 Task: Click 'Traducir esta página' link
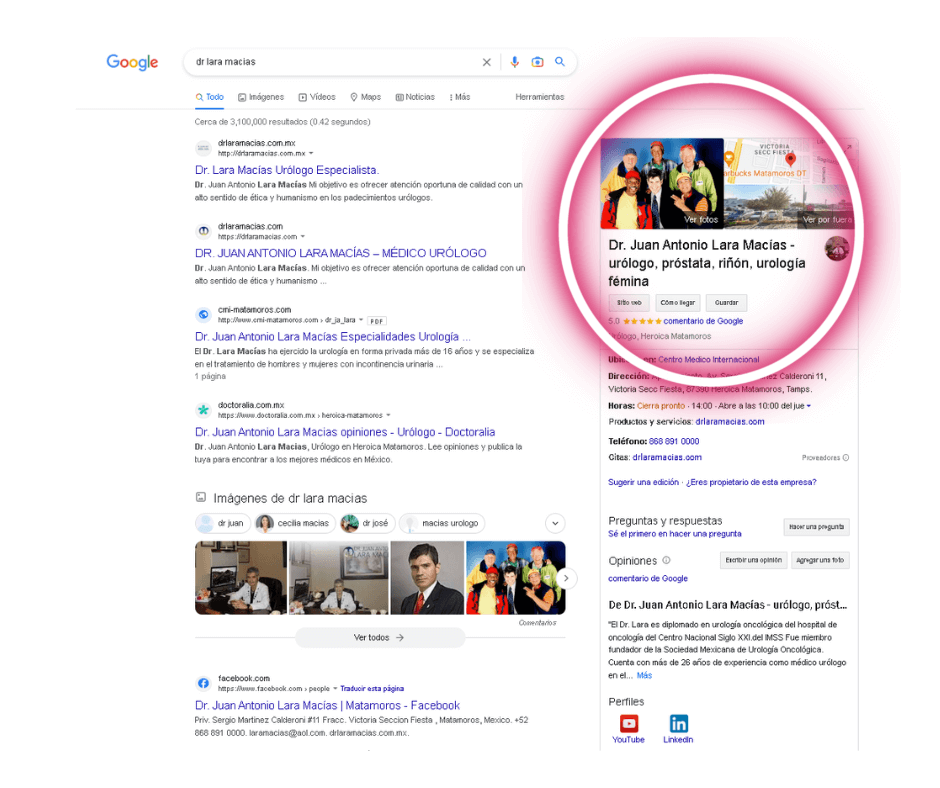tap(372, 688)
